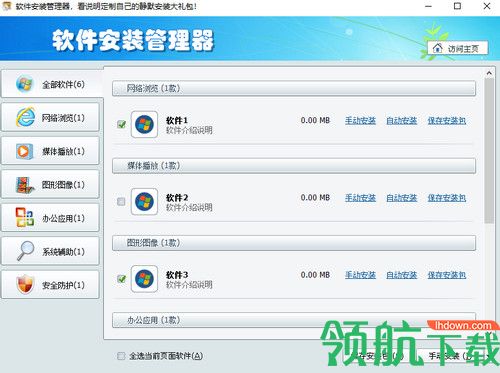Click 自动安装 link for 软件1
The height and width of the screenshot is (373, 500).
(402, 121)
